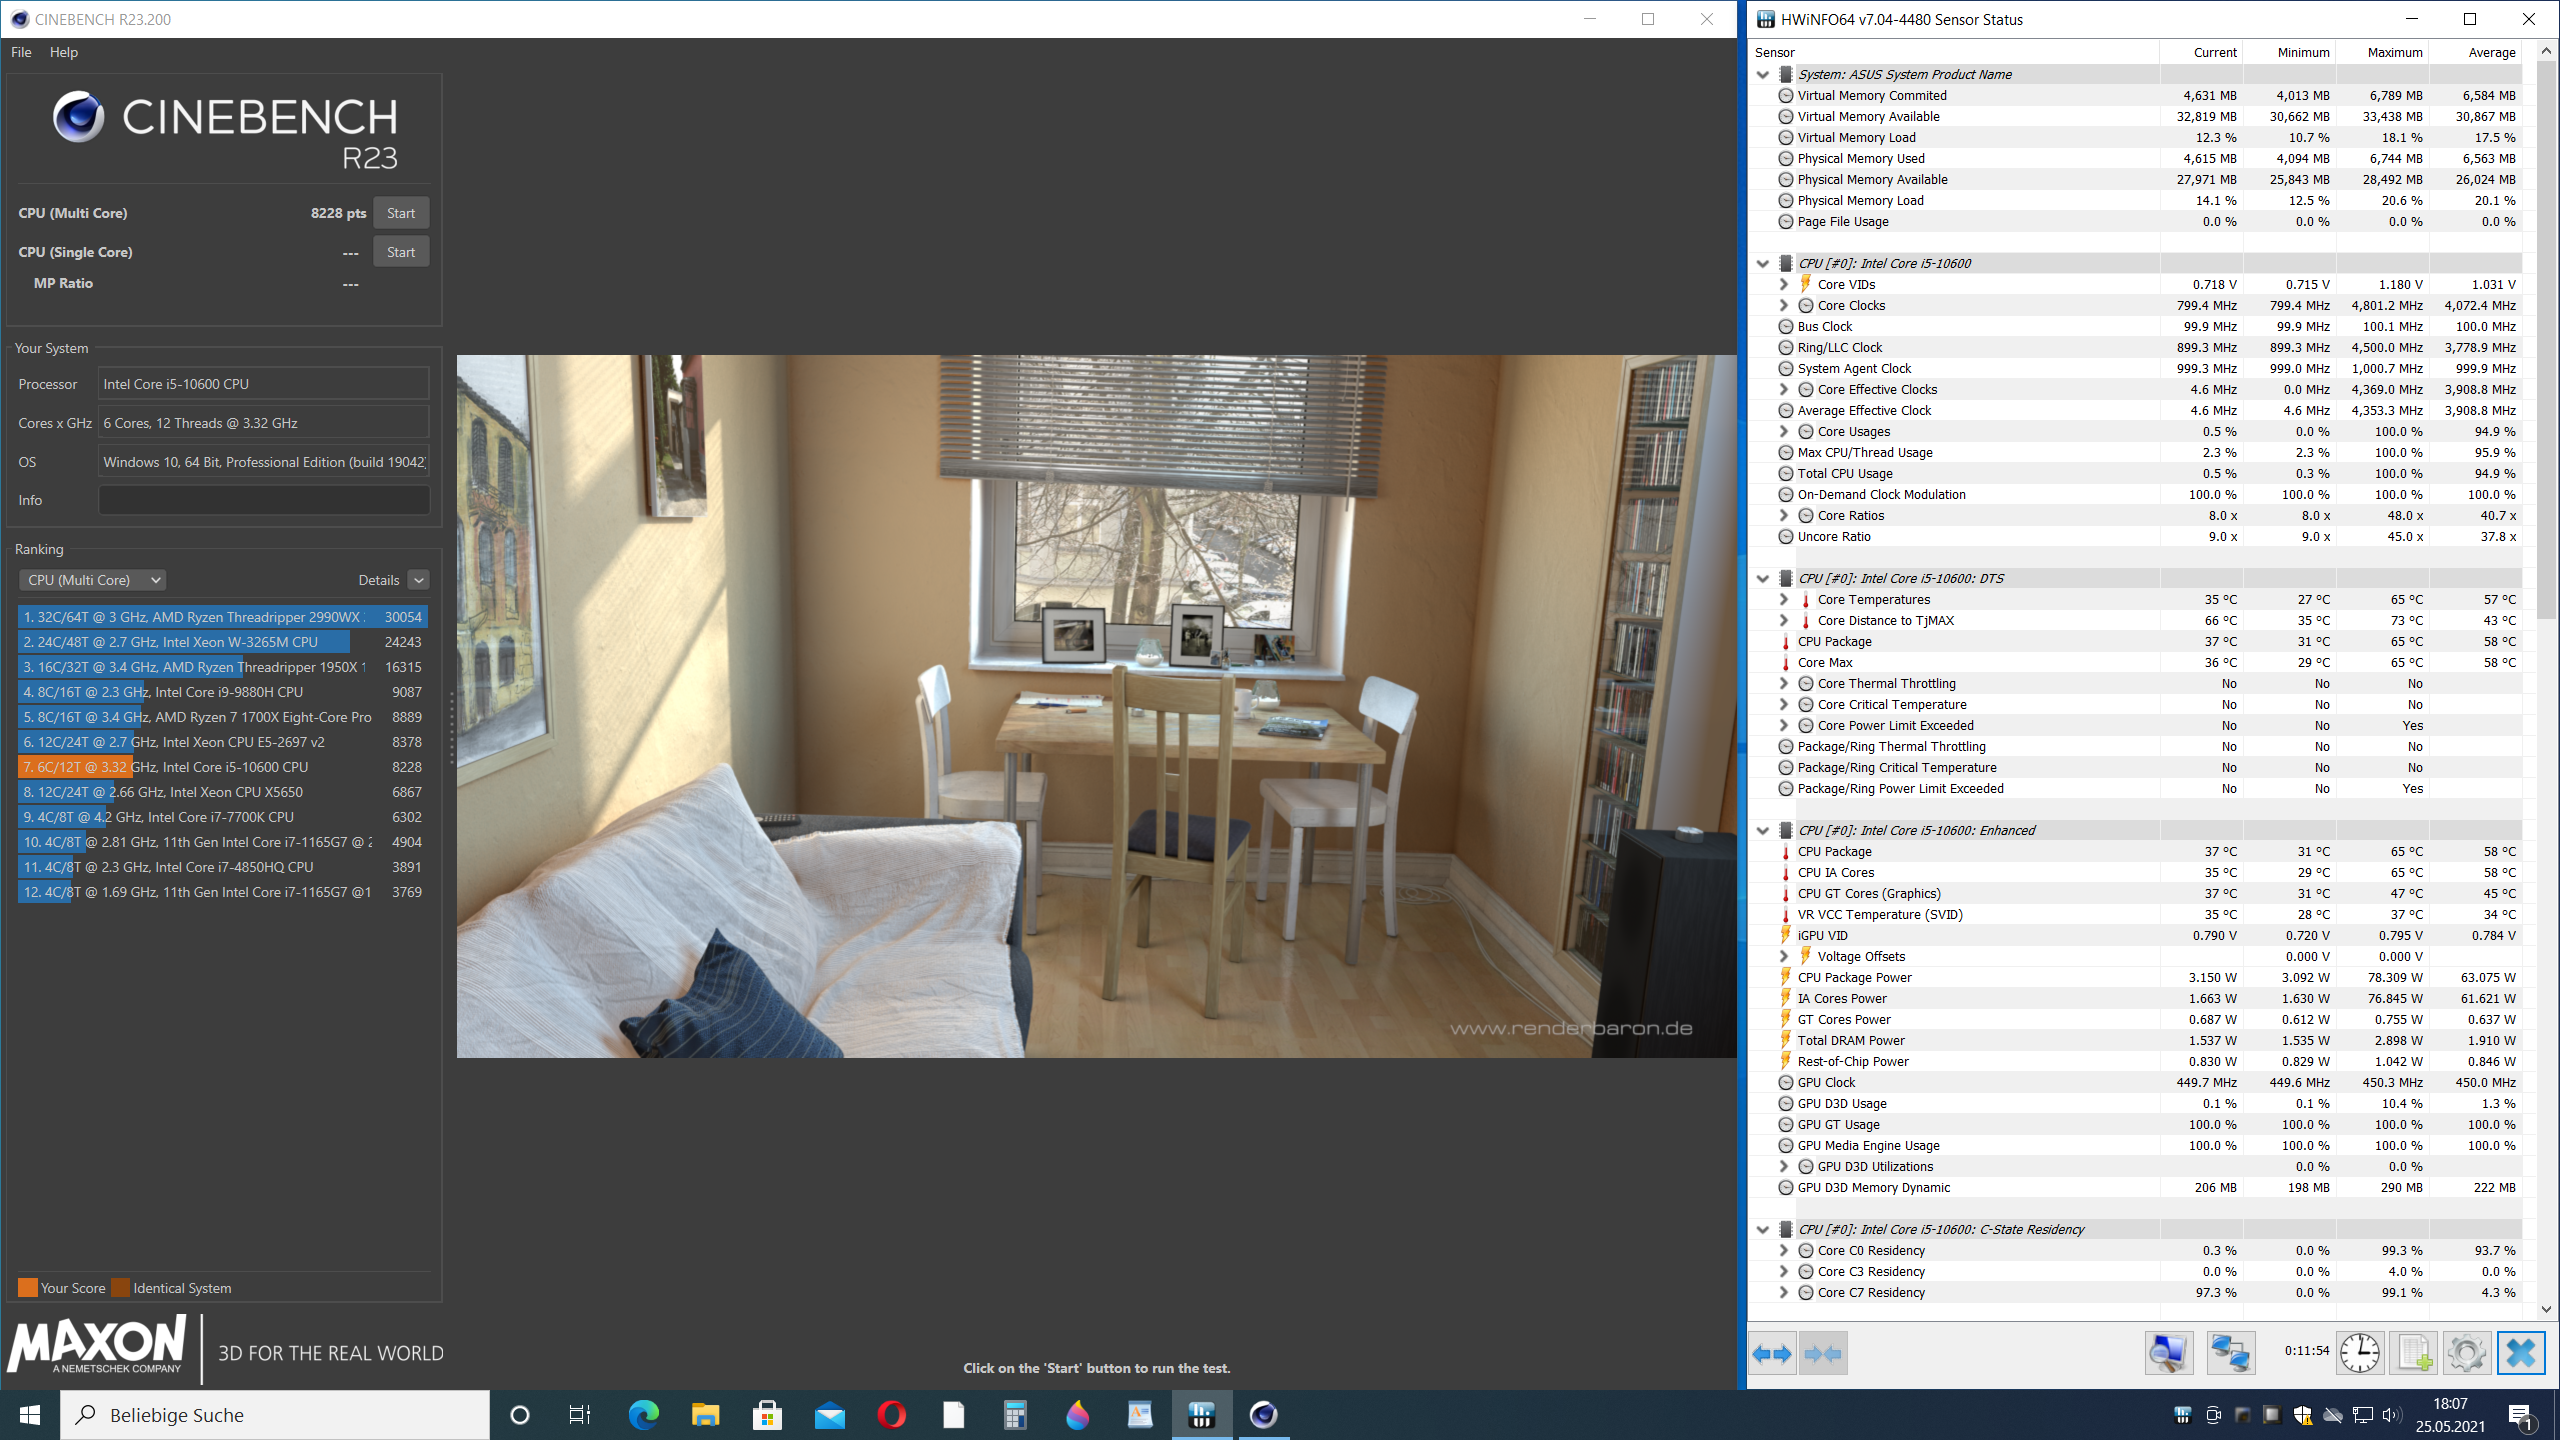Close sensors using the blue X icon
2560x1440 pixels.
[x=2520, y=1354]
